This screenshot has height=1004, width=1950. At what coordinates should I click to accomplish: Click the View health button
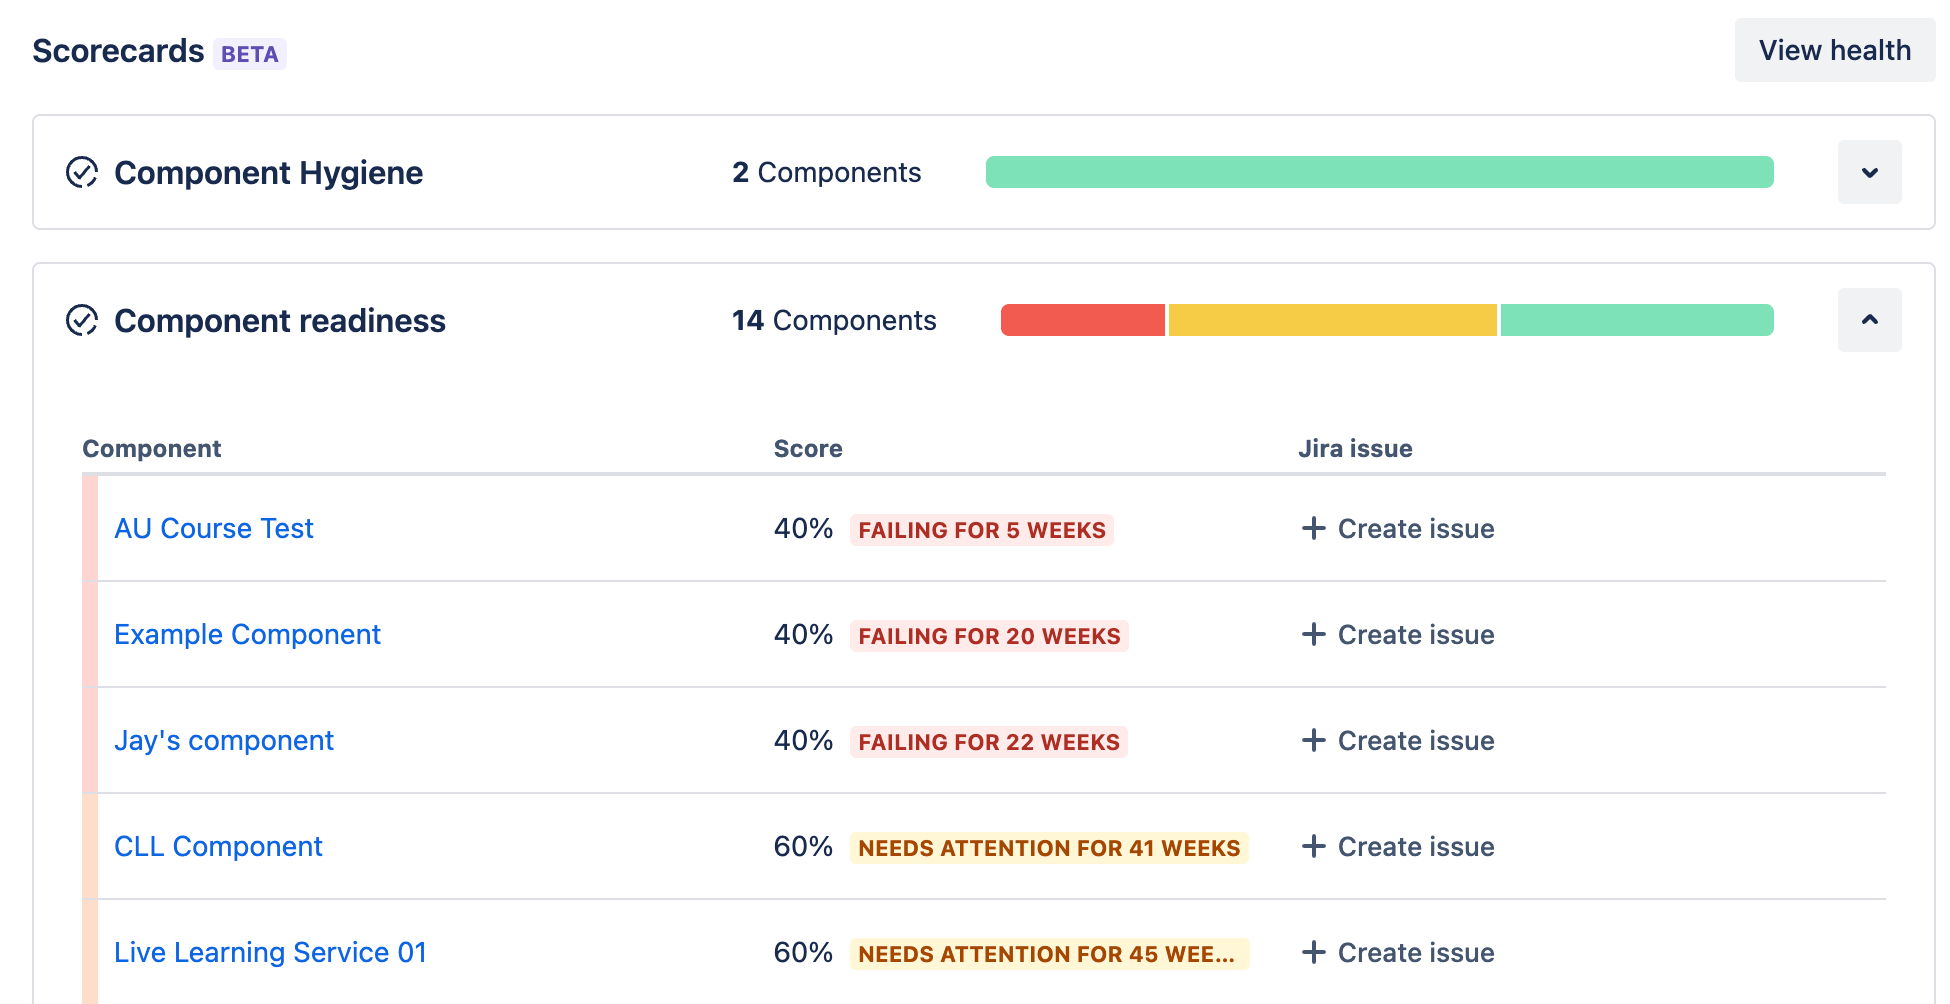(1835, 49)
